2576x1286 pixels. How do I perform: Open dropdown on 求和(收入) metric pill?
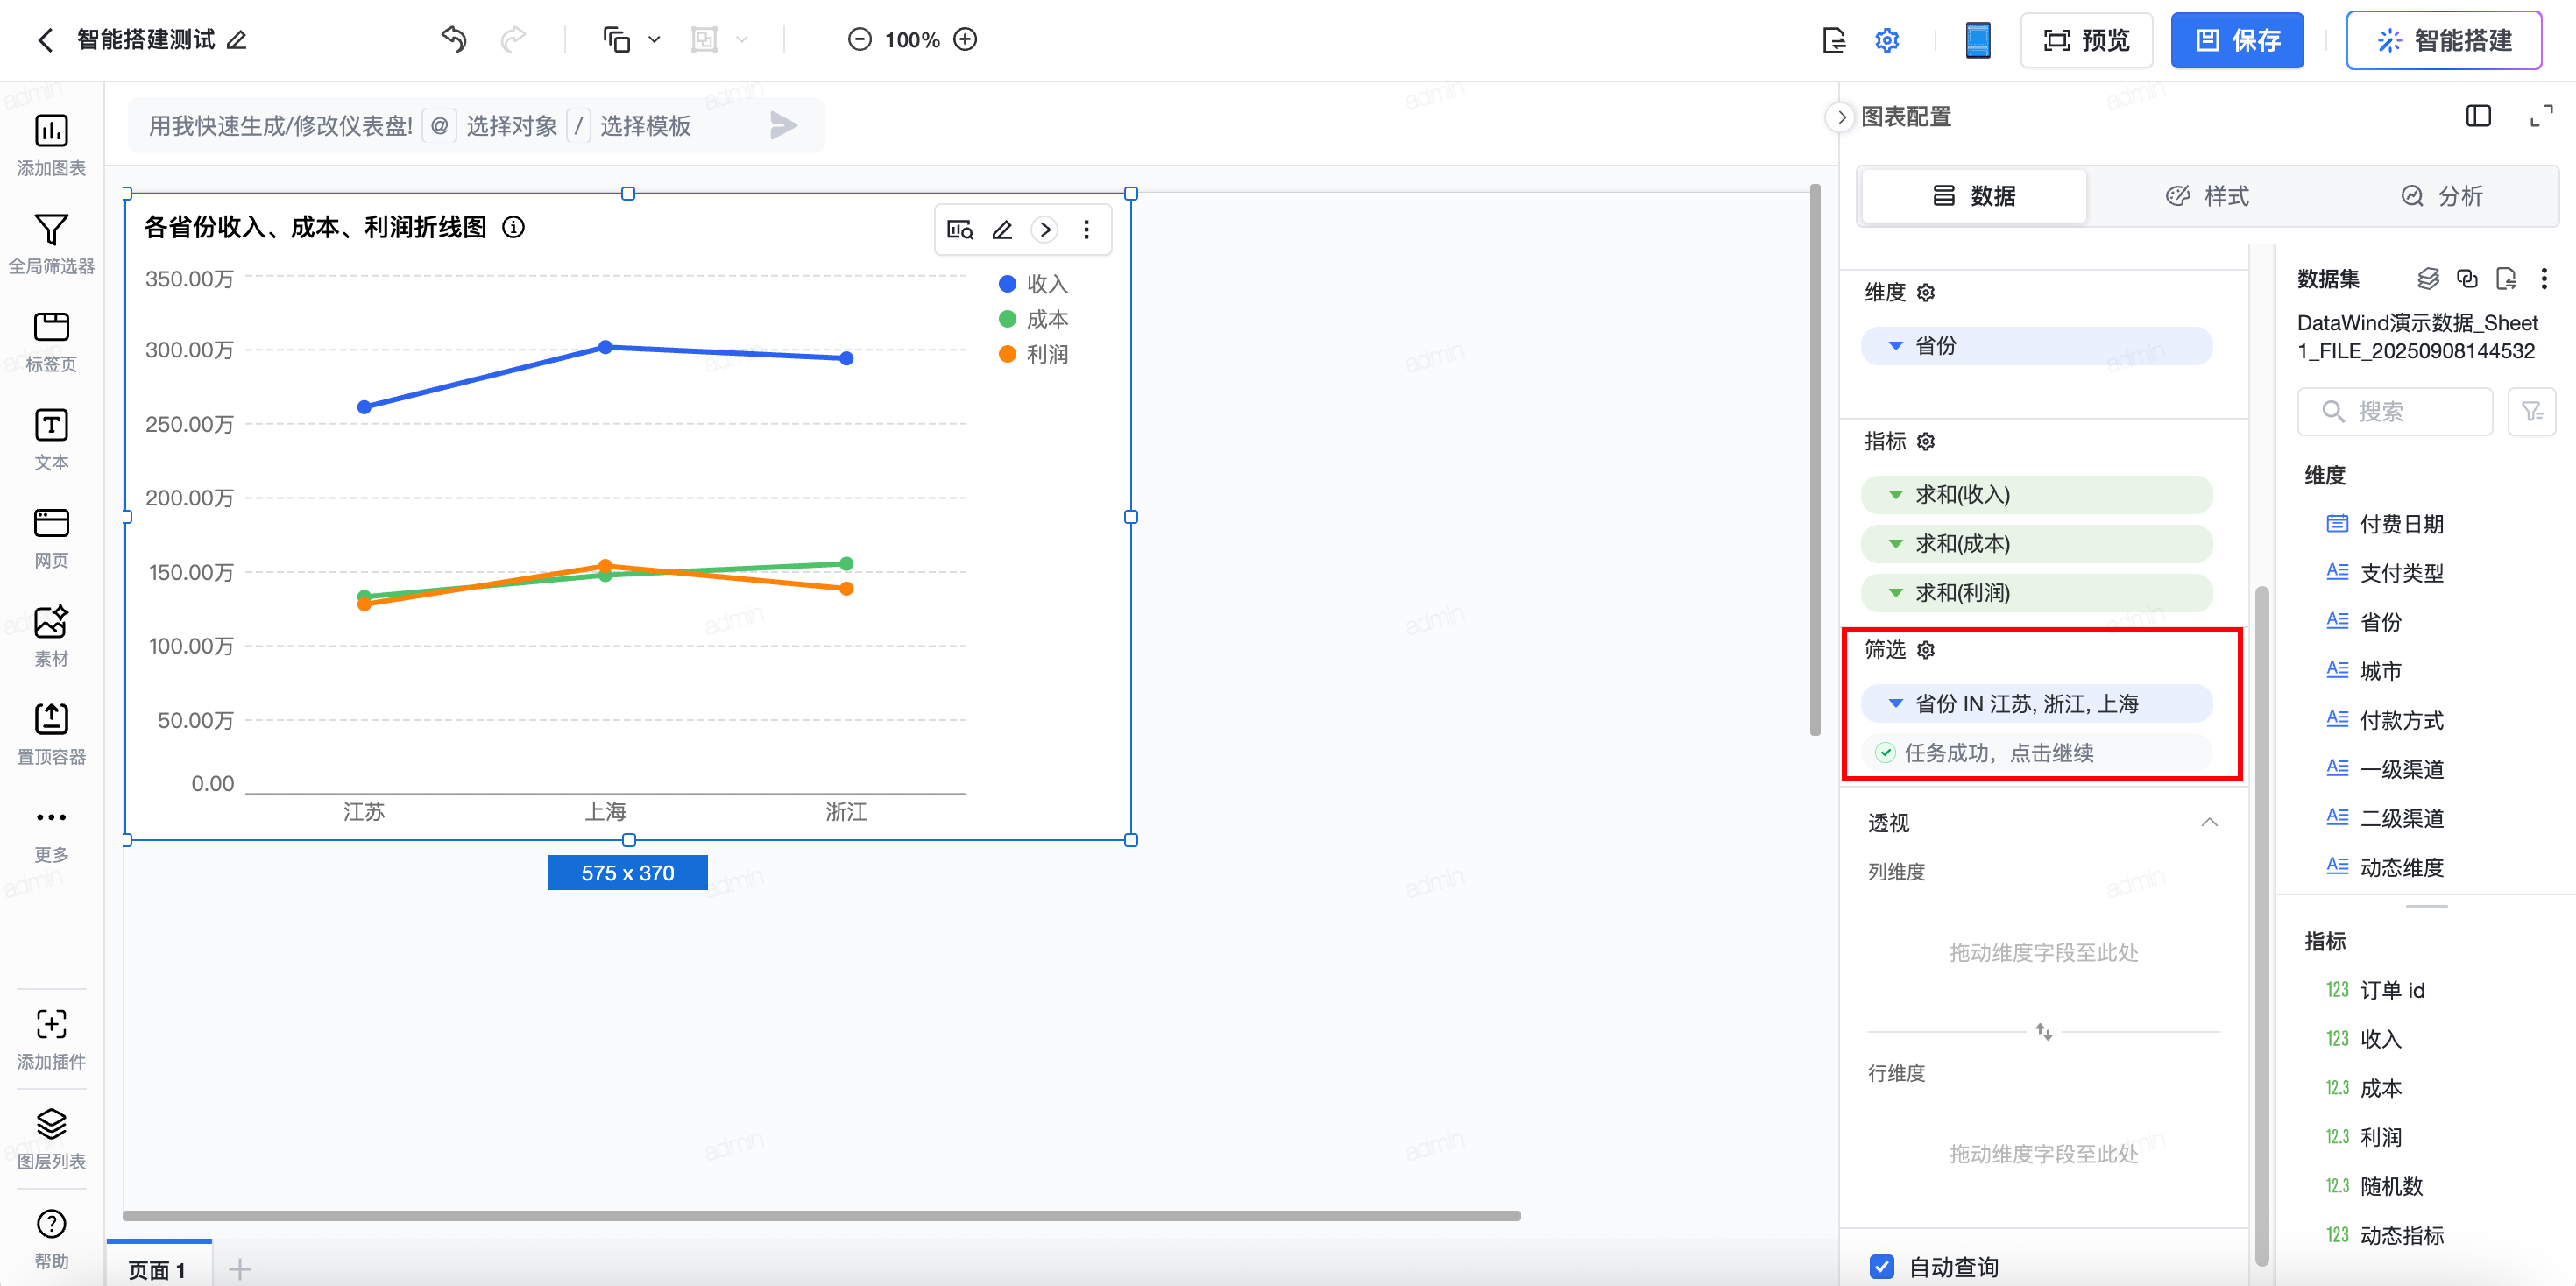(x=1895, y=495)
